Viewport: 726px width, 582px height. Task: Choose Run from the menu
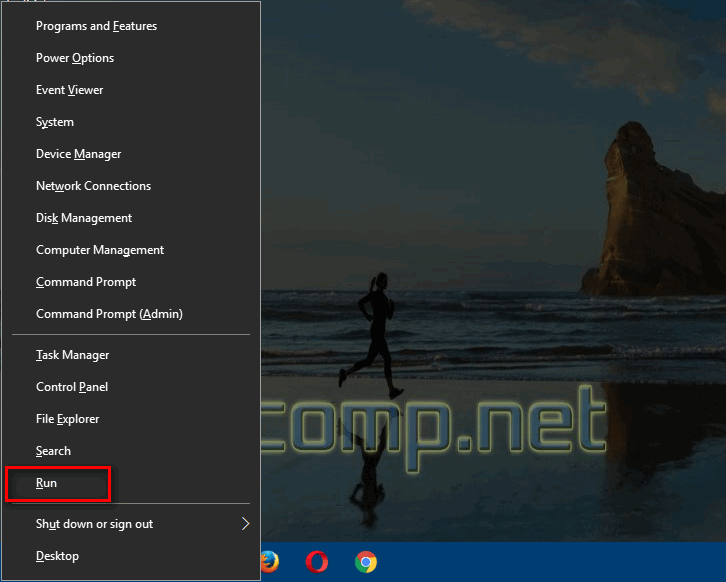131,483
